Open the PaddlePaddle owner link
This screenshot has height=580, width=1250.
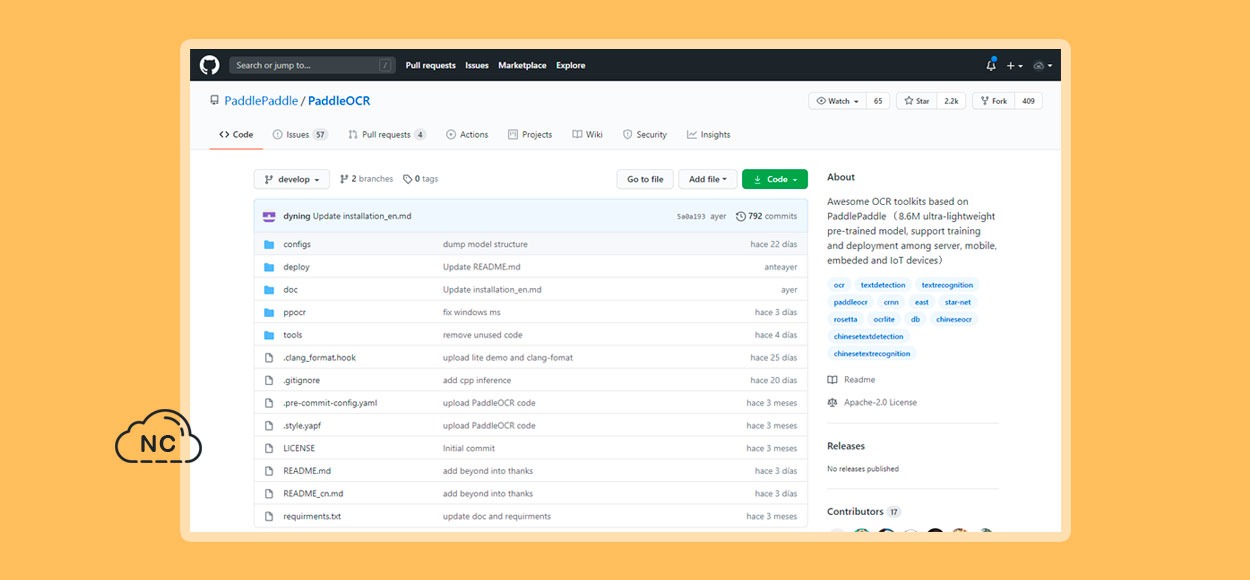[261, 101]
